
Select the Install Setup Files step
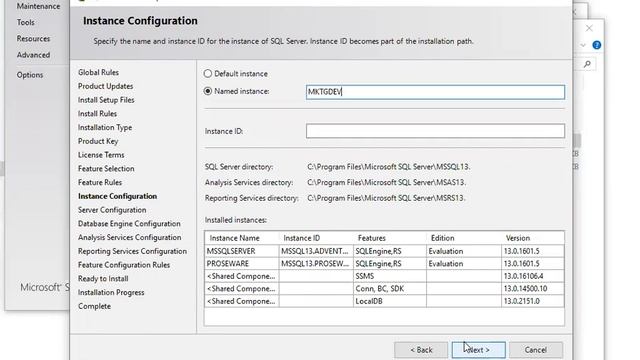coord(106,100)
